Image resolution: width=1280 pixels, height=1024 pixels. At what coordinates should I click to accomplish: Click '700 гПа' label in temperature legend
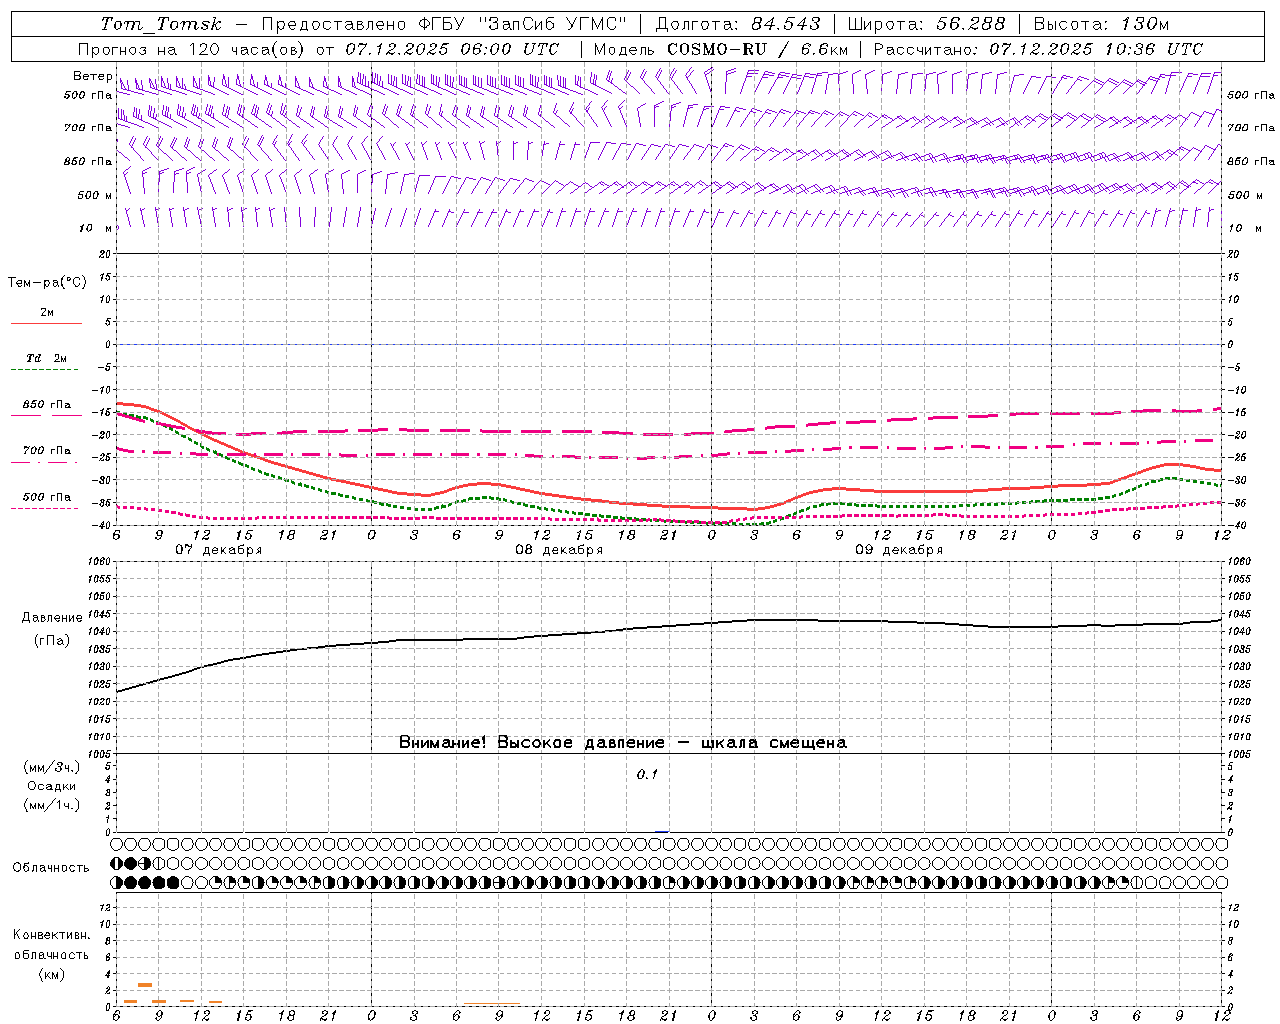[x=47, y=451]
